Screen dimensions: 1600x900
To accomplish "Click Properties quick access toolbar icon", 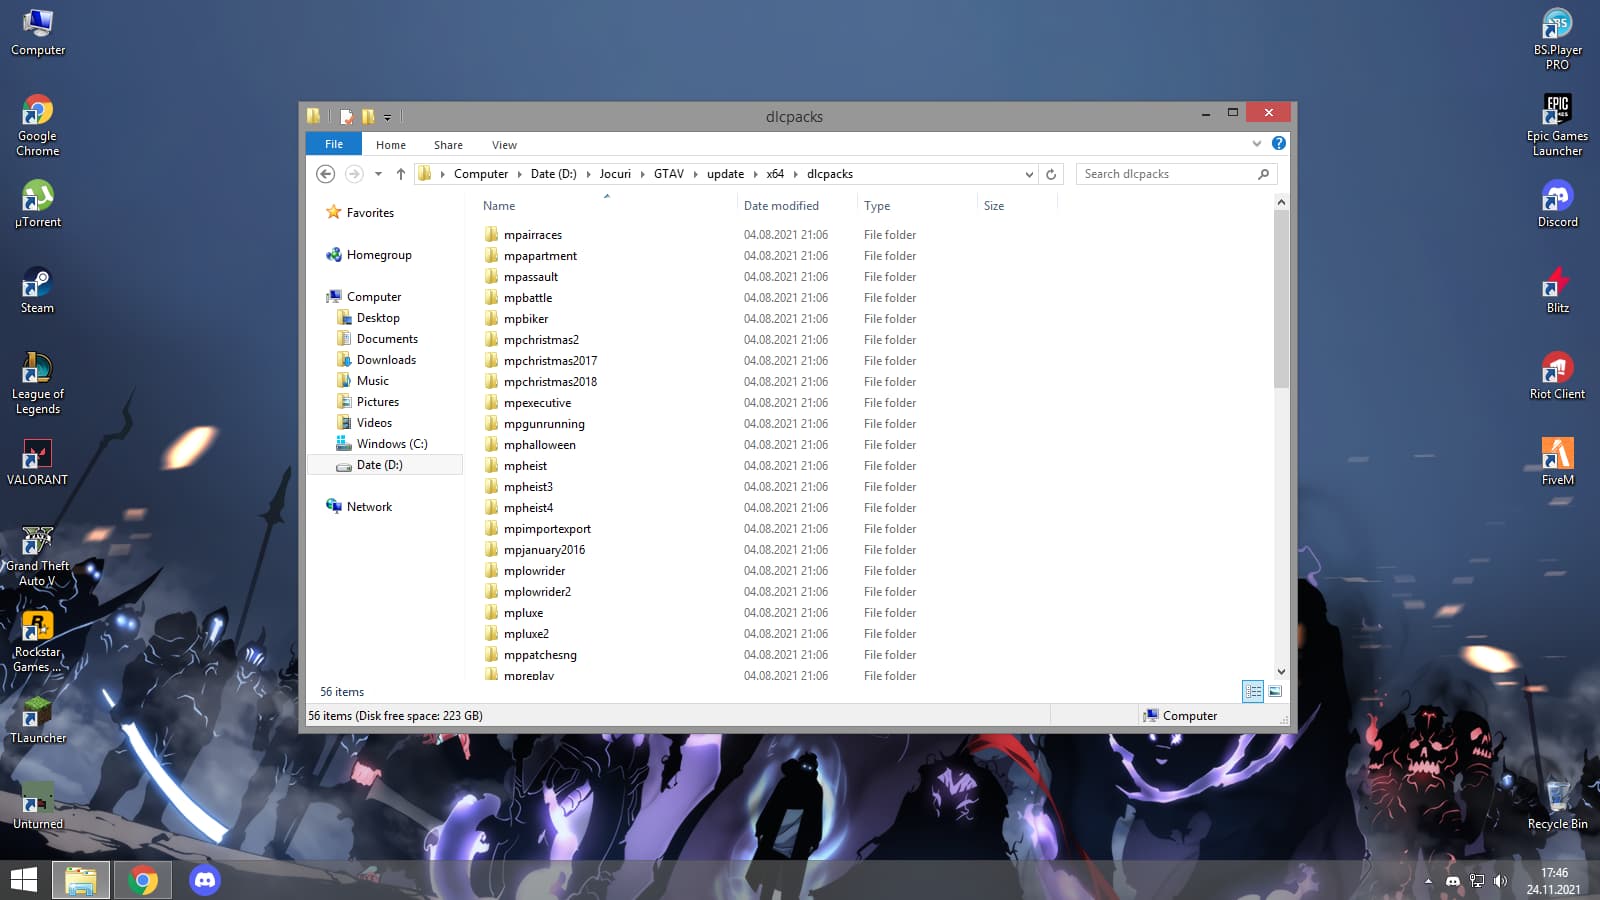I will [346, 117].
